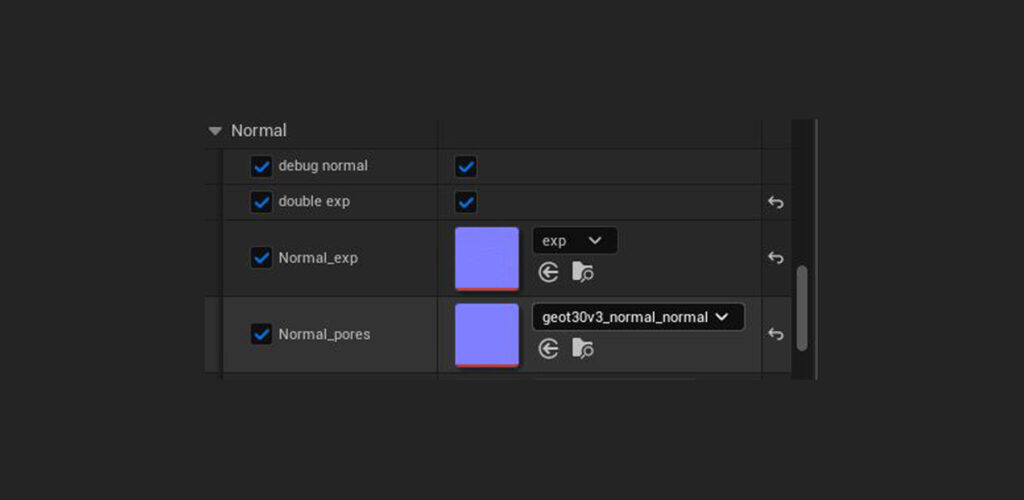Select the double exp label
This screenshot has width=1024, height=500.
pyautogui.click(x=314, y=202)
